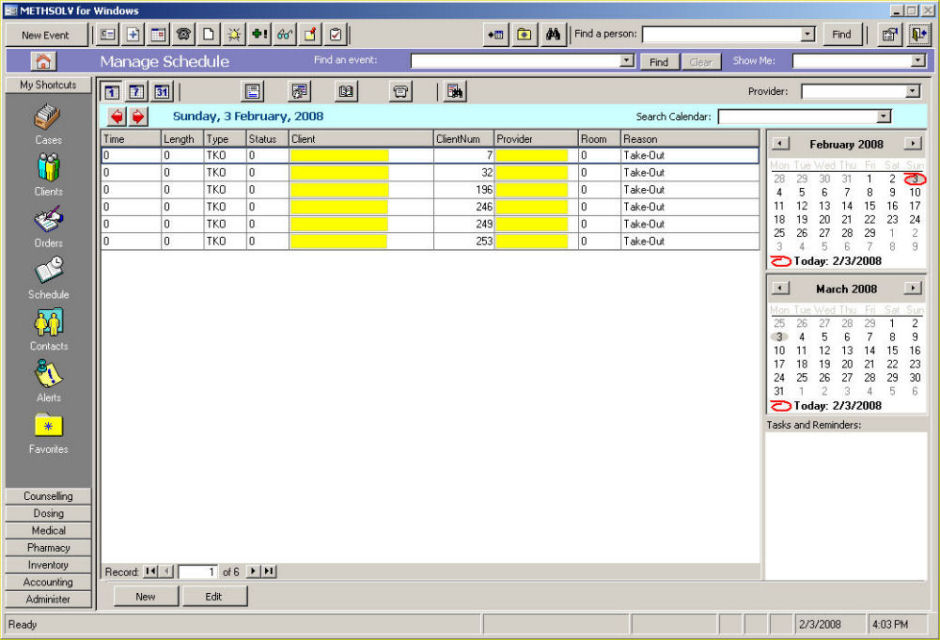Screen dimensions: 940x640
Task: Click Find button next to Find a person
Action: [841, 34]
